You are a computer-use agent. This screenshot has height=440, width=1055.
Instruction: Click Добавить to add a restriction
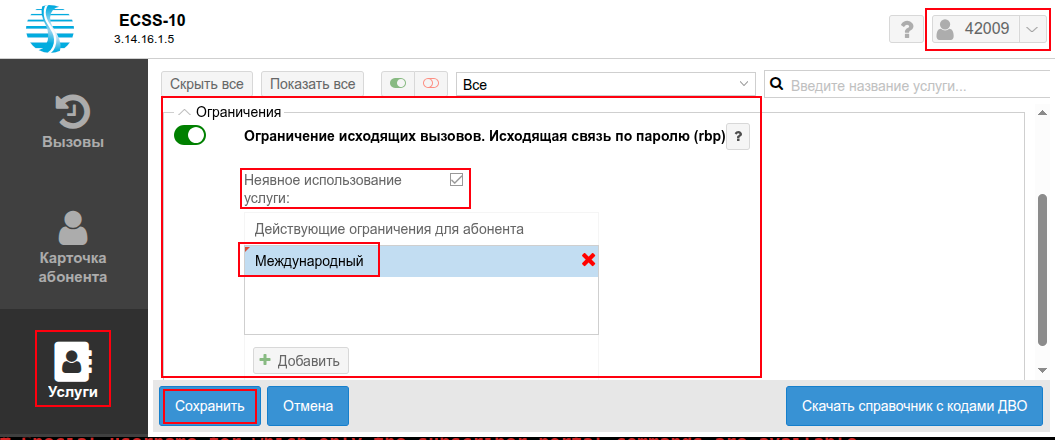(301, 360)
